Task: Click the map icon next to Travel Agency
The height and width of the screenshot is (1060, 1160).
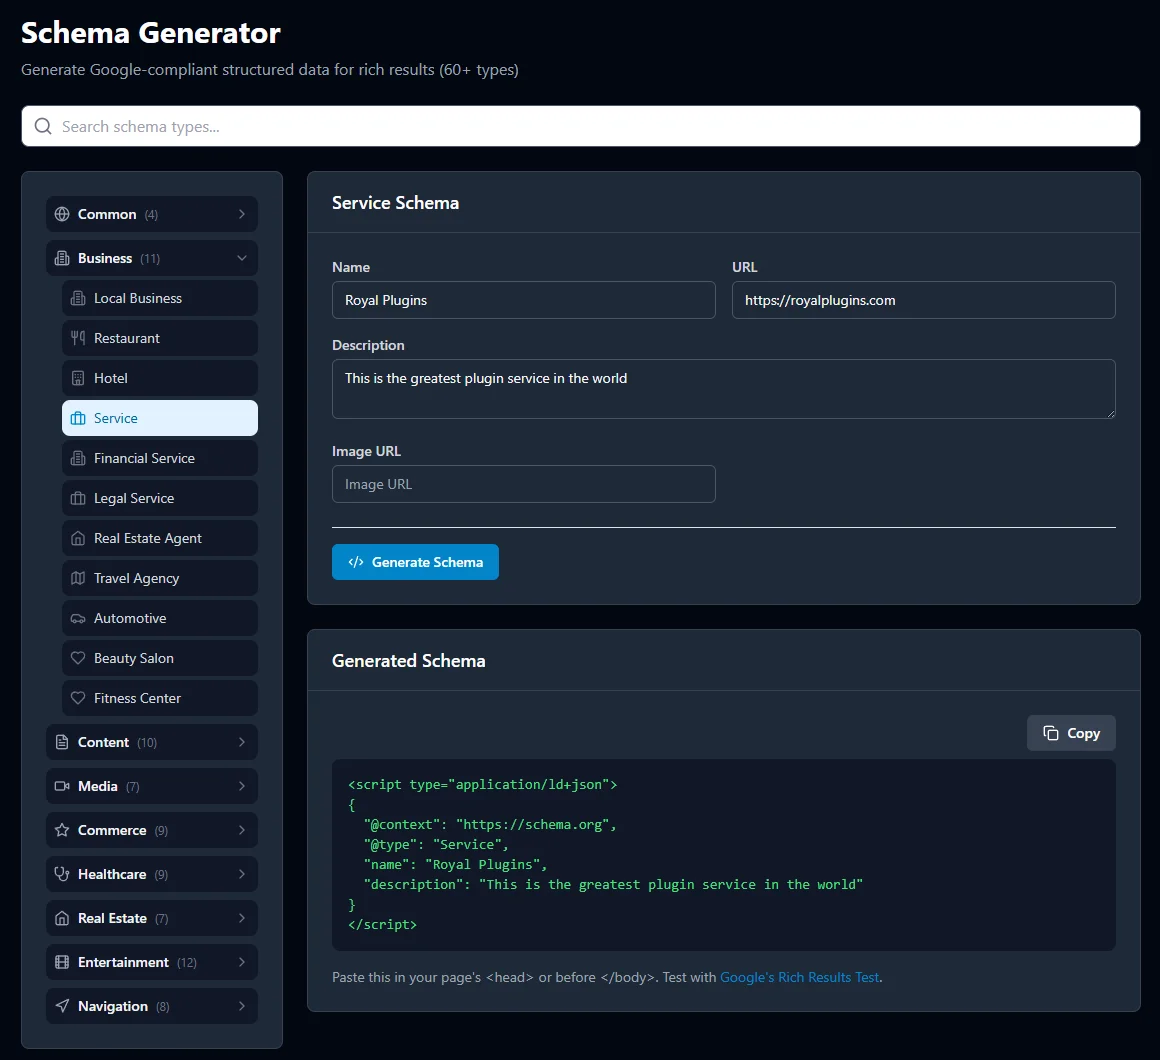Action: pyautogui.click(x=78, y=578)
